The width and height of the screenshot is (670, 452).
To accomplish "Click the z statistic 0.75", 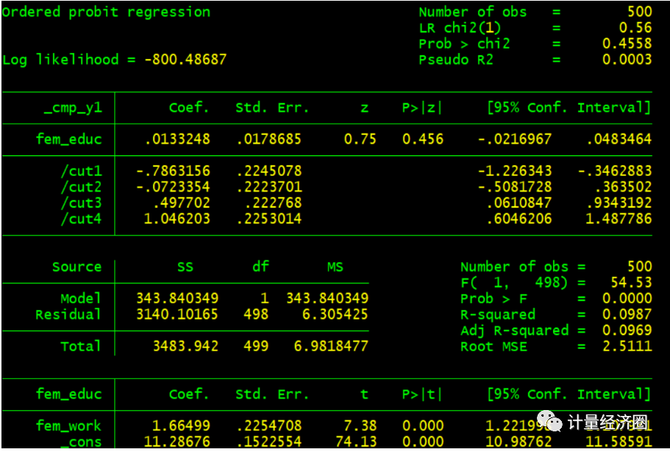I will tap(360, 139).
